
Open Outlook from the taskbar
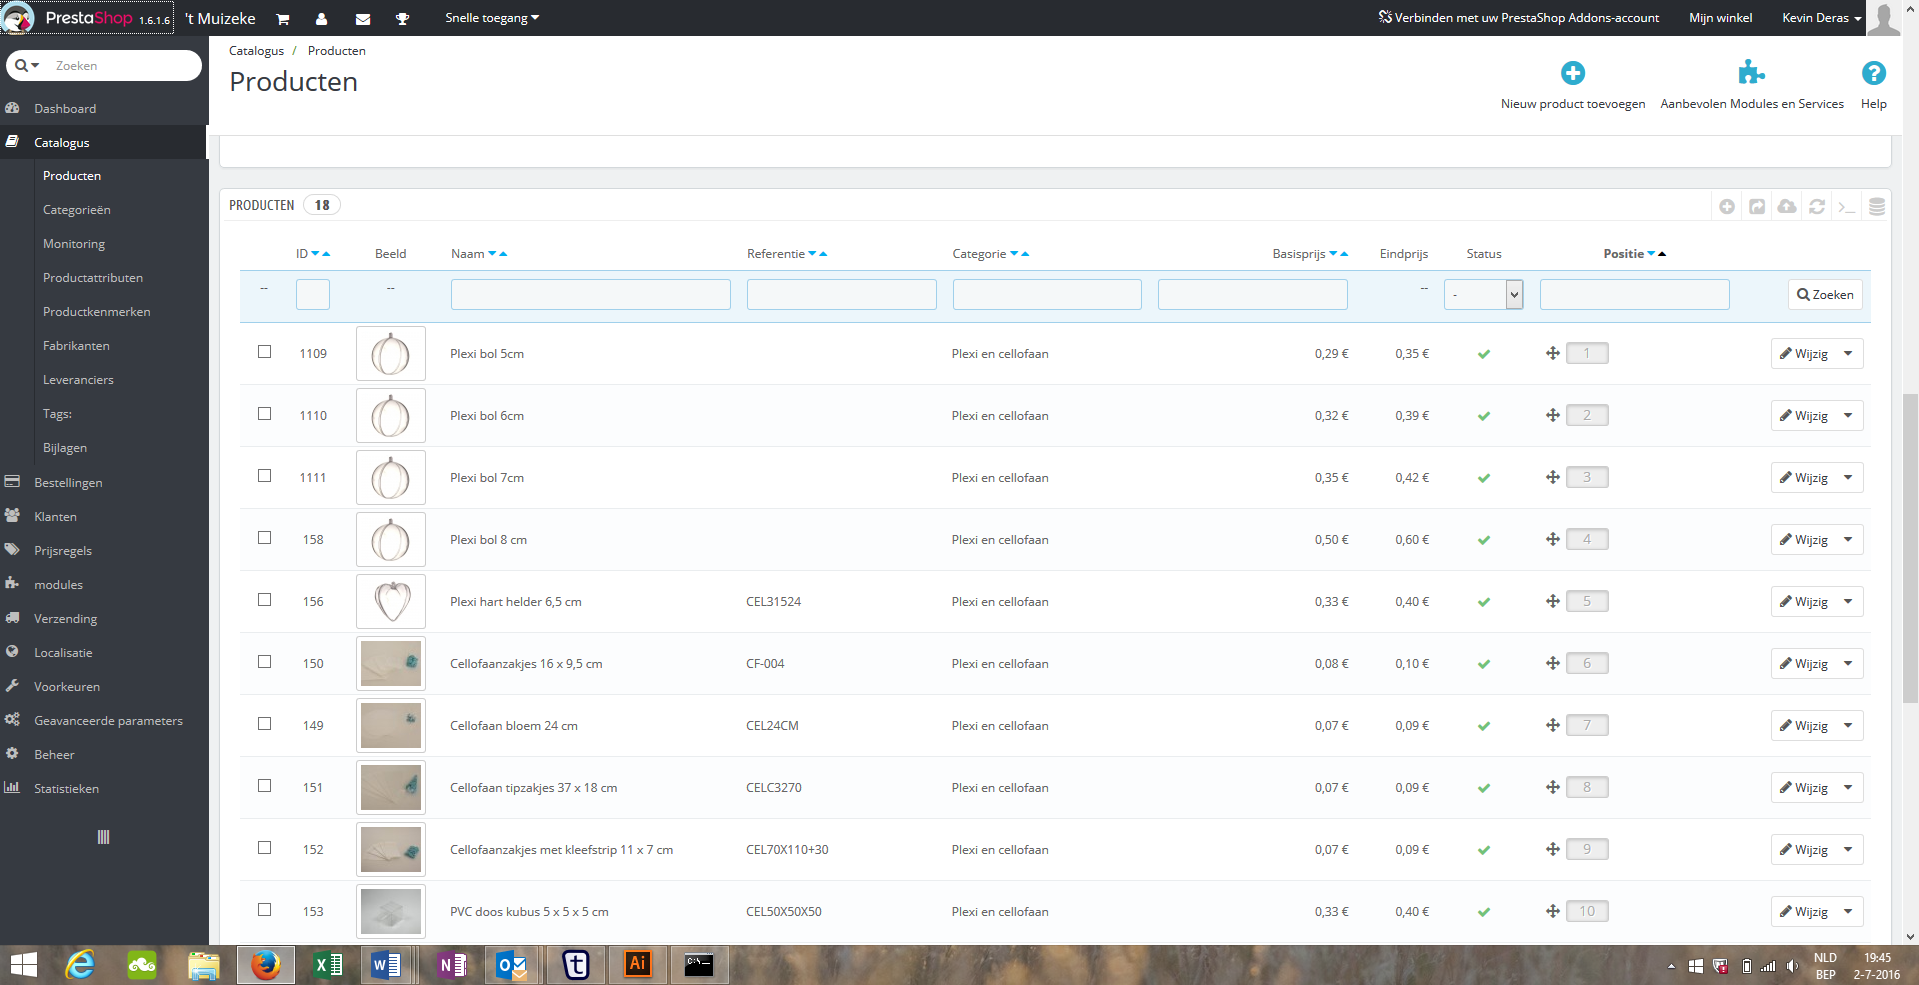tap(513, 965)
